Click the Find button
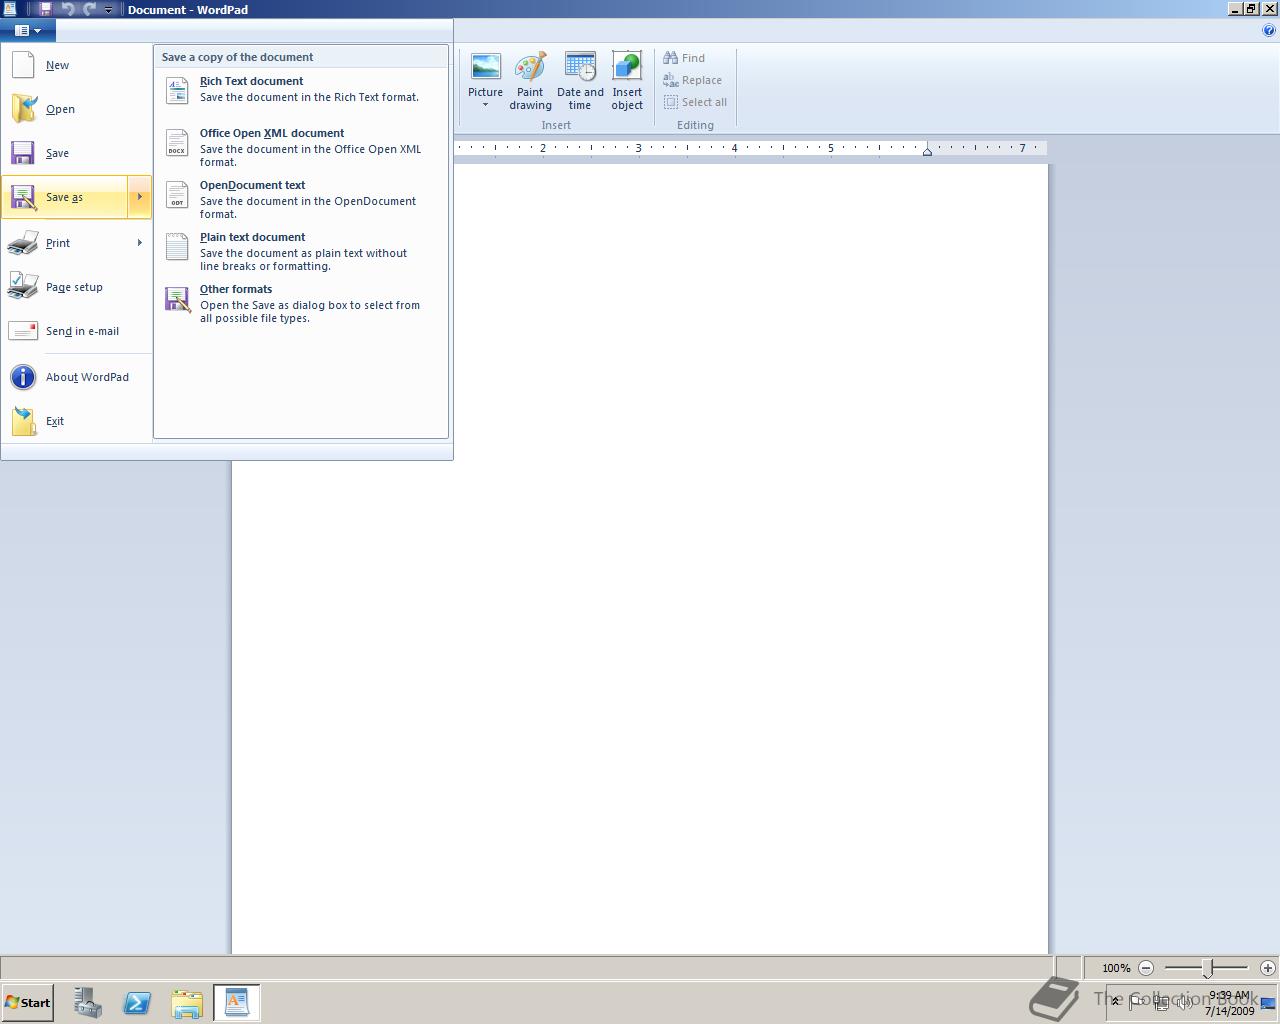The width and height of the screenshot is (1280, 1024). click(685, 58)
